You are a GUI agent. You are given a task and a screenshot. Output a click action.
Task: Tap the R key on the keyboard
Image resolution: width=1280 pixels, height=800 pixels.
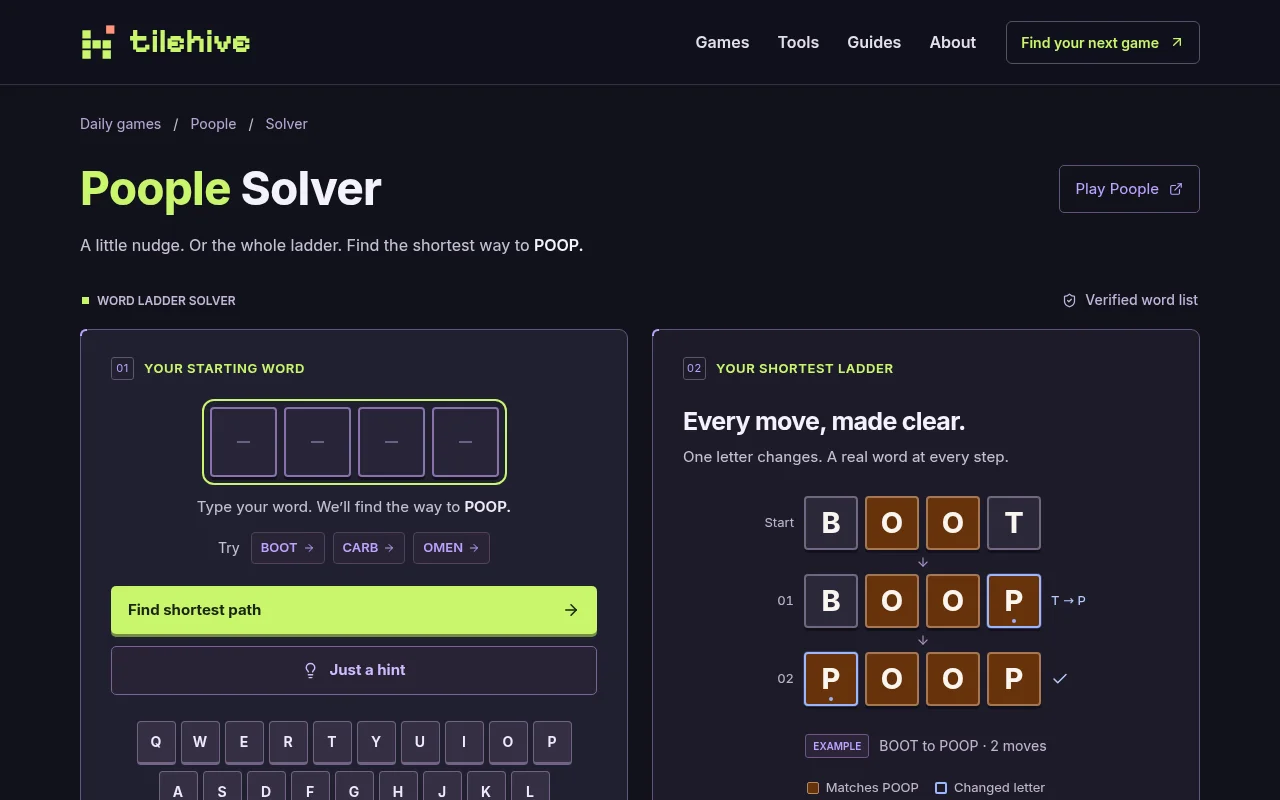[x=288, y=742]
